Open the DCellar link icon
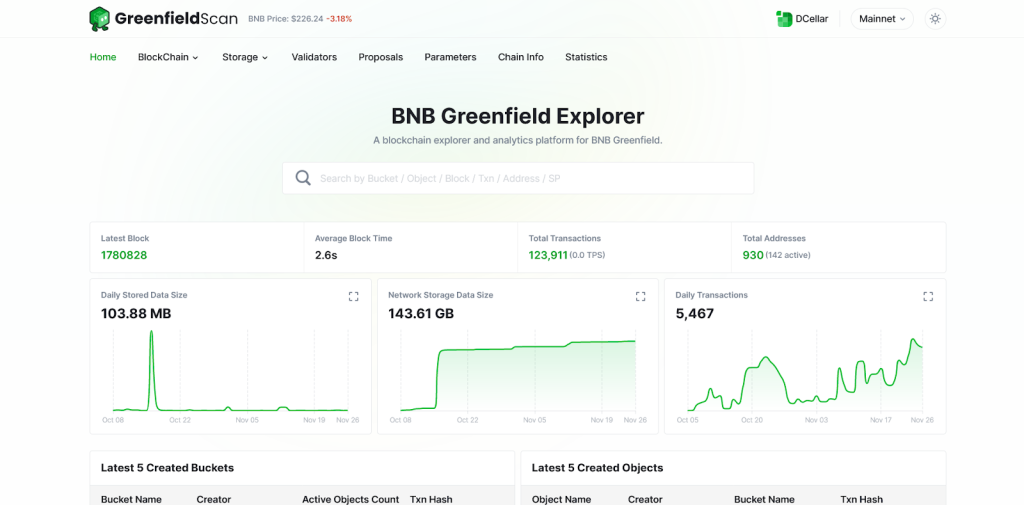 784,19
